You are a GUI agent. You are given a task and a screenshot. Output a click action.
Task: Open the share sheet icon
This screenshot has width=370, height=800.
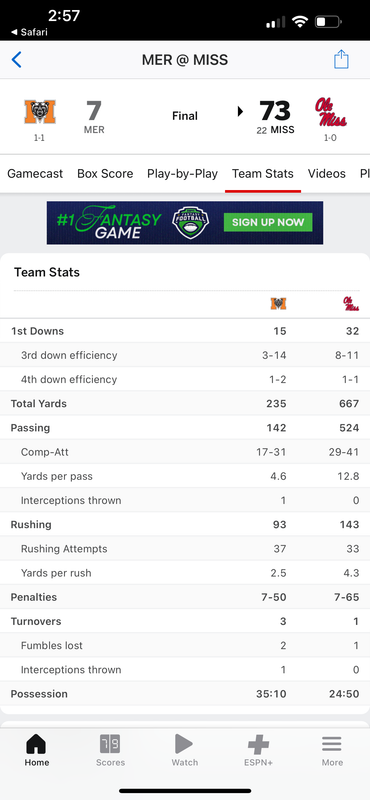click(341, 59)
